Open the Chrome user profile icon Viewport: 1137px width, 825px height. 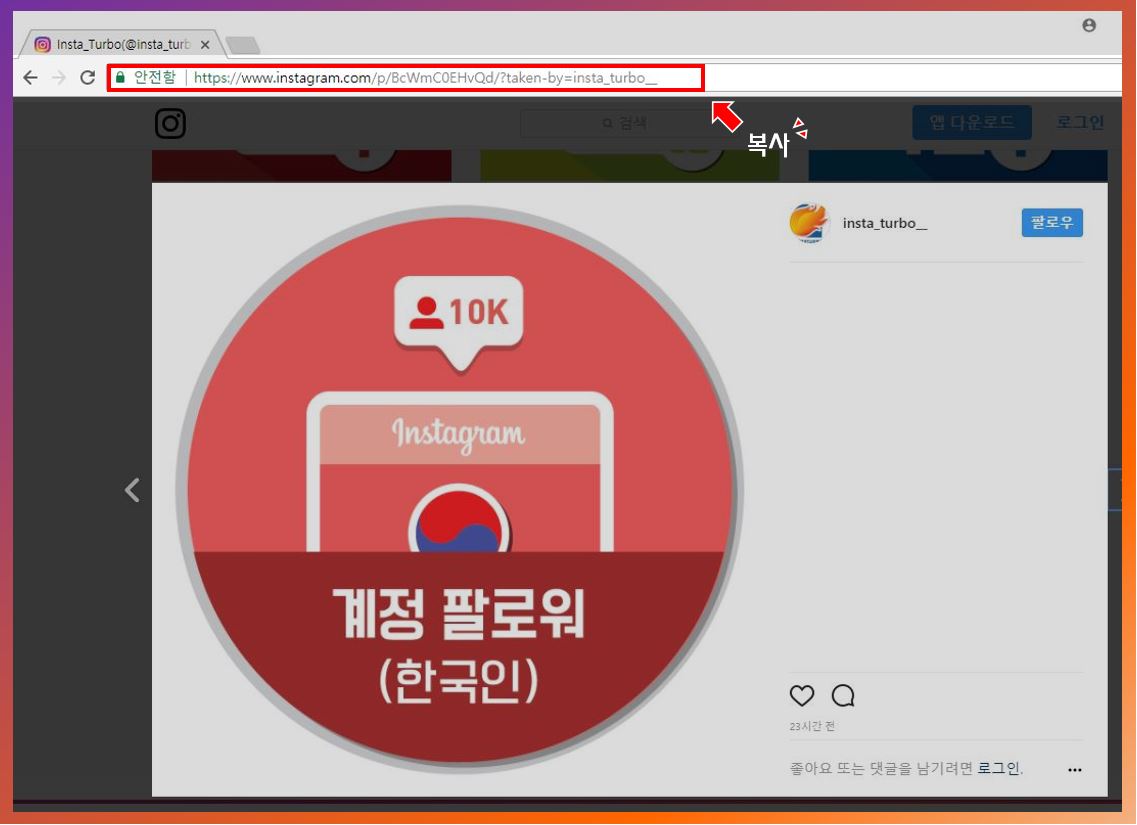tap(1088, 25)
